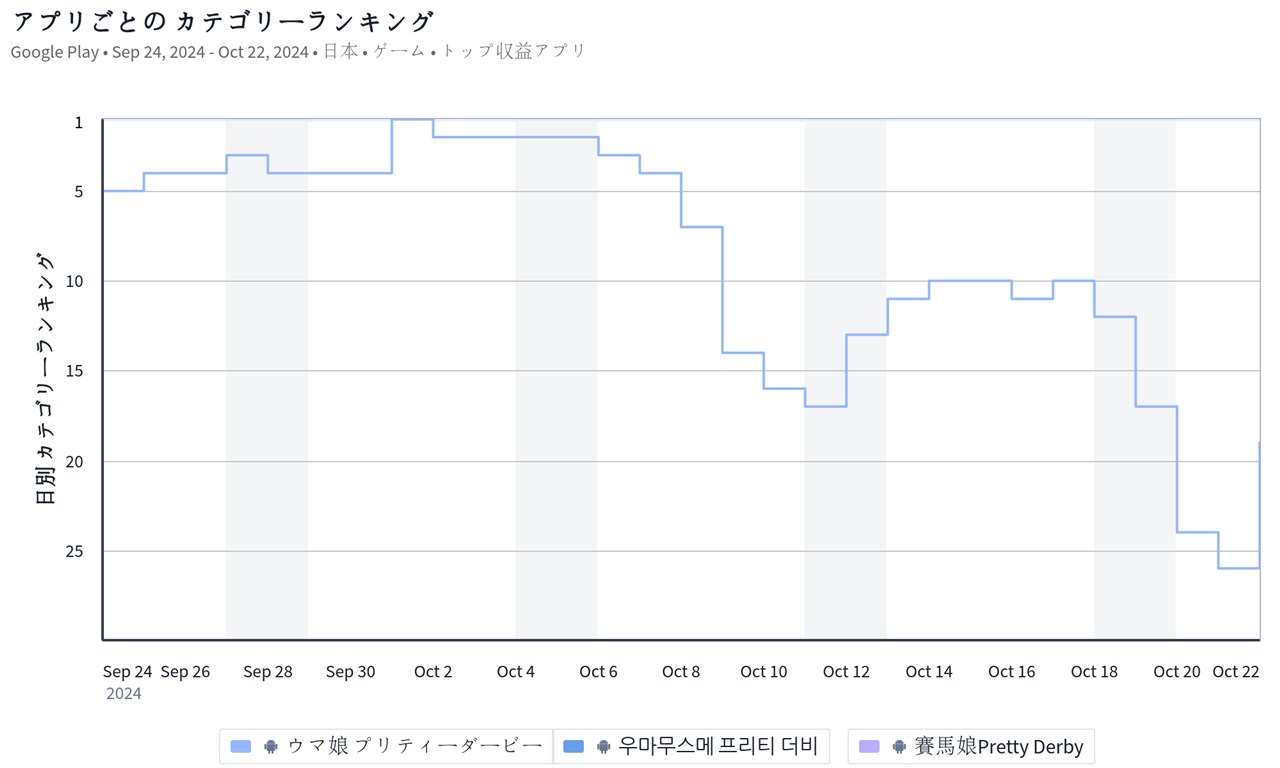Click the Oct 16 x-axis date label

tap(1012, 672)
